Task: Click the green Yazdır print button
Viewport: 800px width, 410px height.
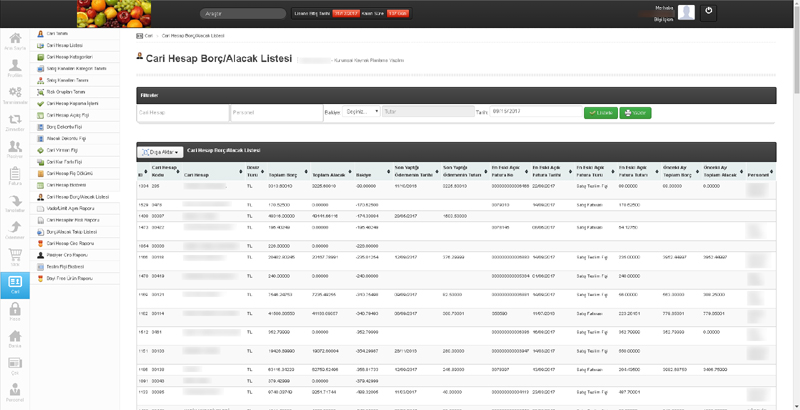Action: click(635, 113)
